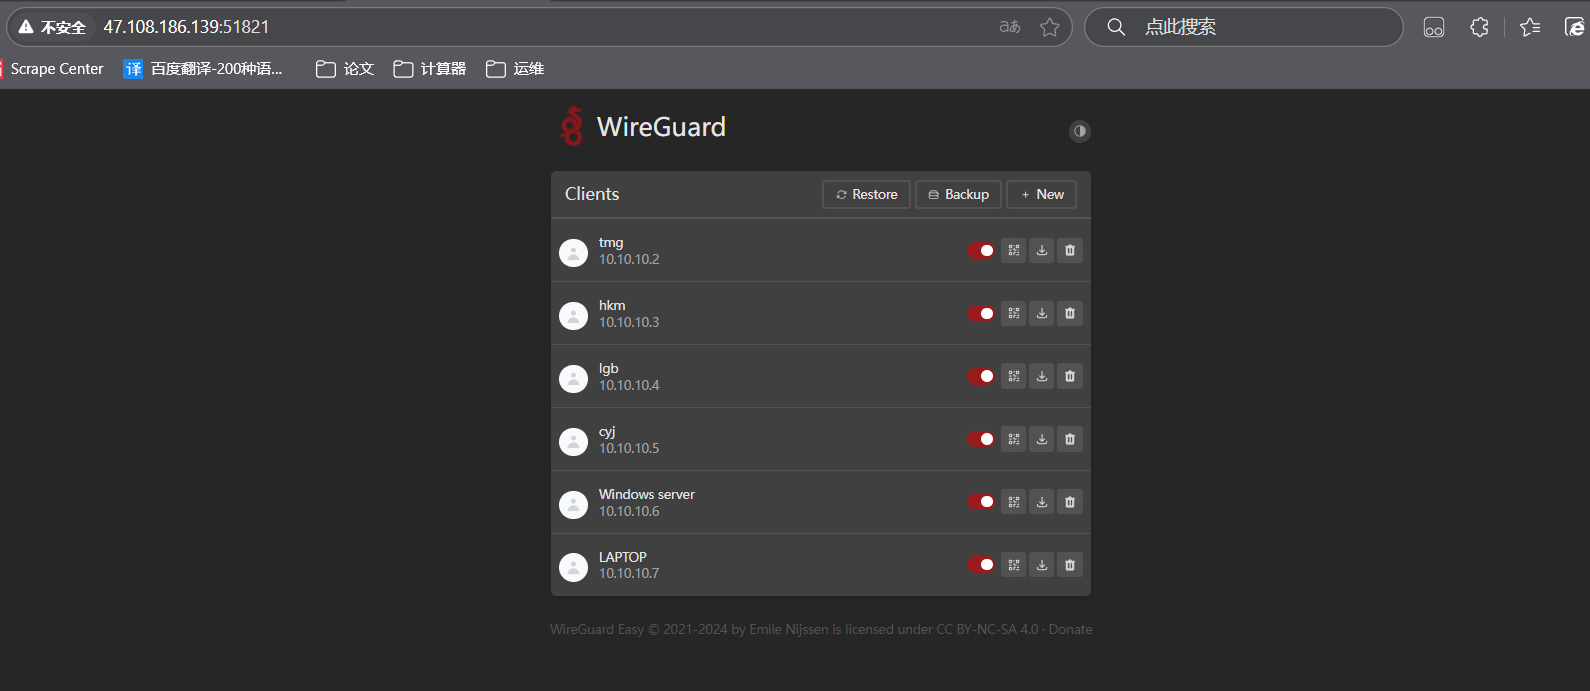Viewport: 1590px width, 691px height.
Task: Disable the tmg client toggle
Action: 981,251
